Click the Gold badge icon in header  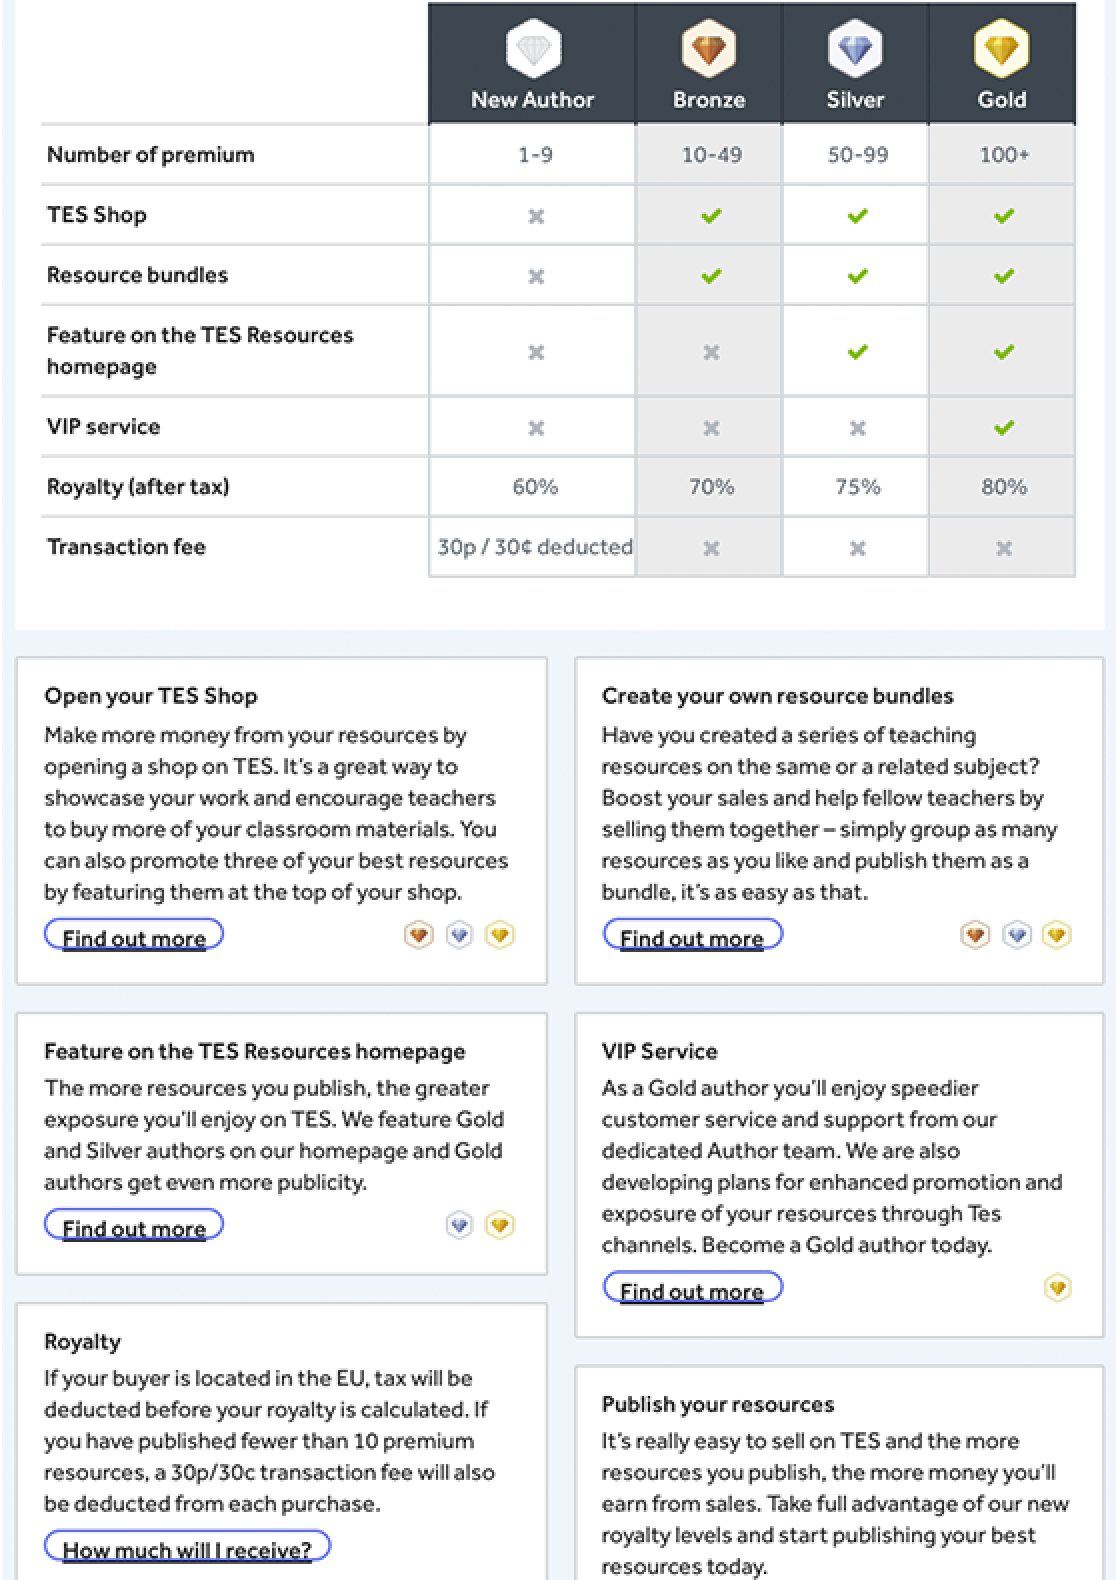click(x=1001, y=48)
